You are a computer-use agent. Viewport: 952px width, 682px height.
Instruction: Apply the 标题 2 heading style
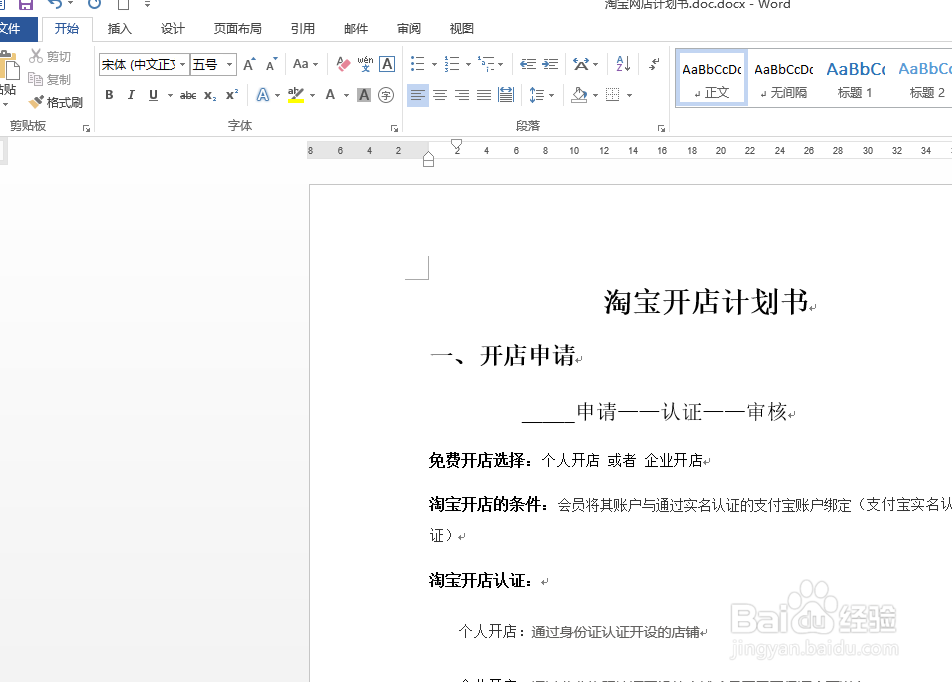(x=926, y=78)
